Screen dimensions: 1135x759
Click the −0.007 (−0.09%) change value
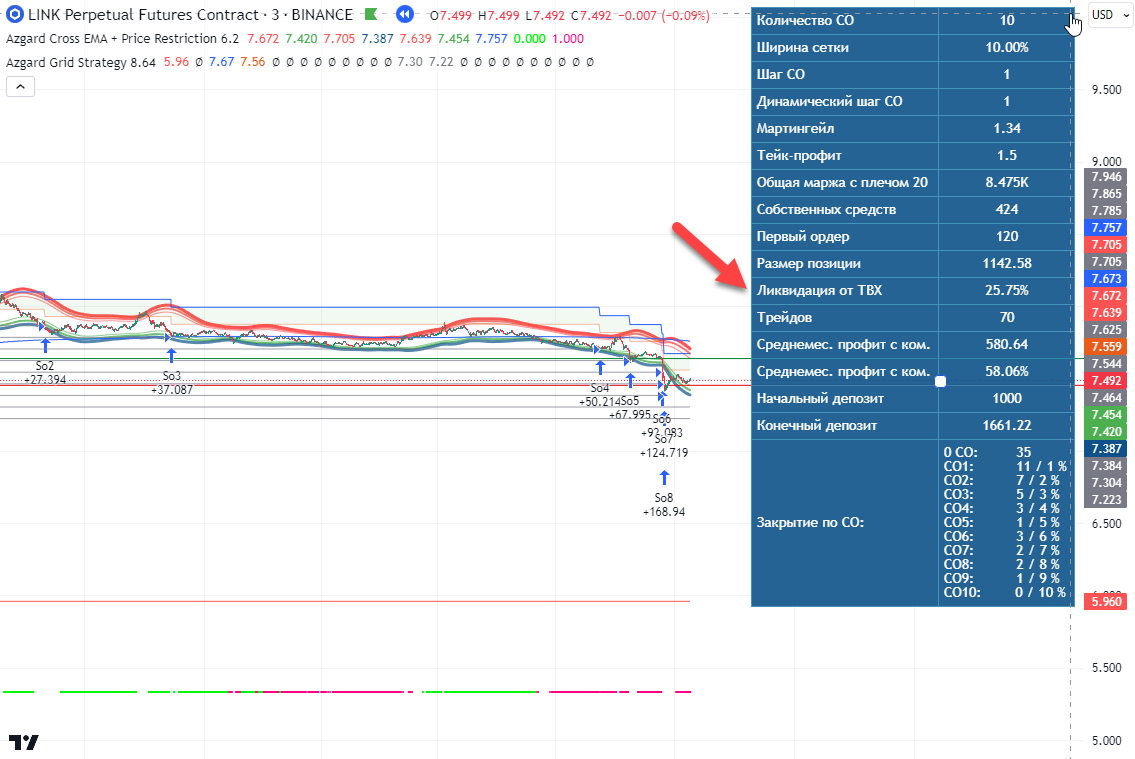point(663,15)
